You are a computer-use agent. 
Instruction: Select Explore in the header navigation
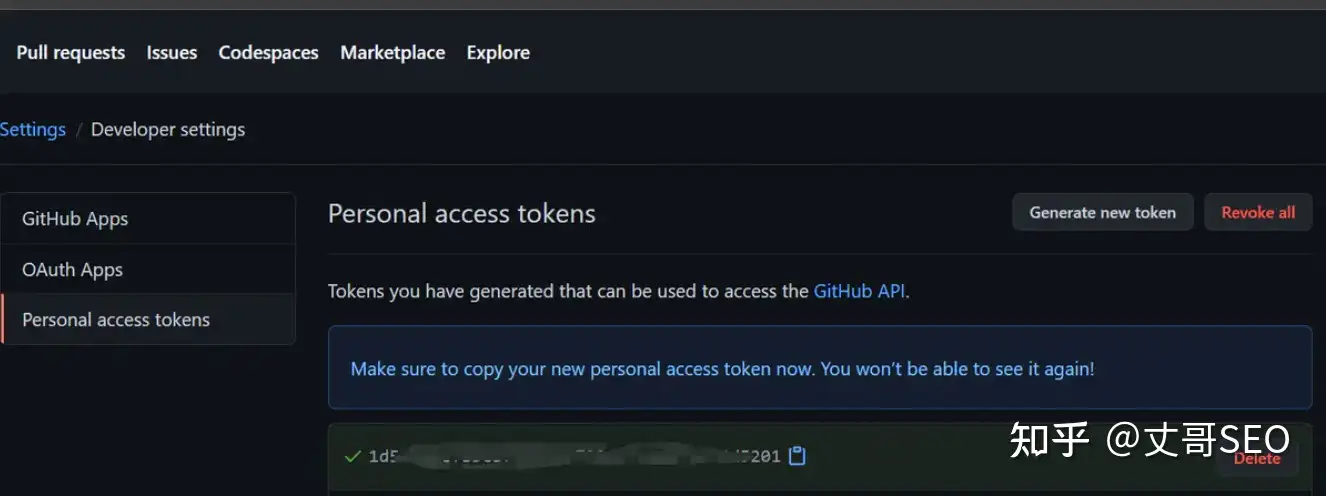498,53
